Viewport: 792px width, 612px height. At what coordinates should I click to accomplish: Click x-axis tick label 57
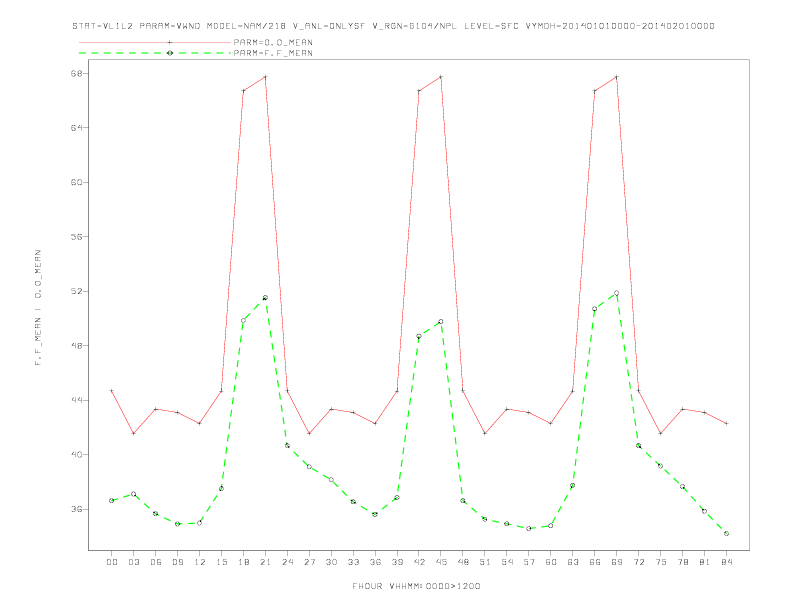coord(529,562)
